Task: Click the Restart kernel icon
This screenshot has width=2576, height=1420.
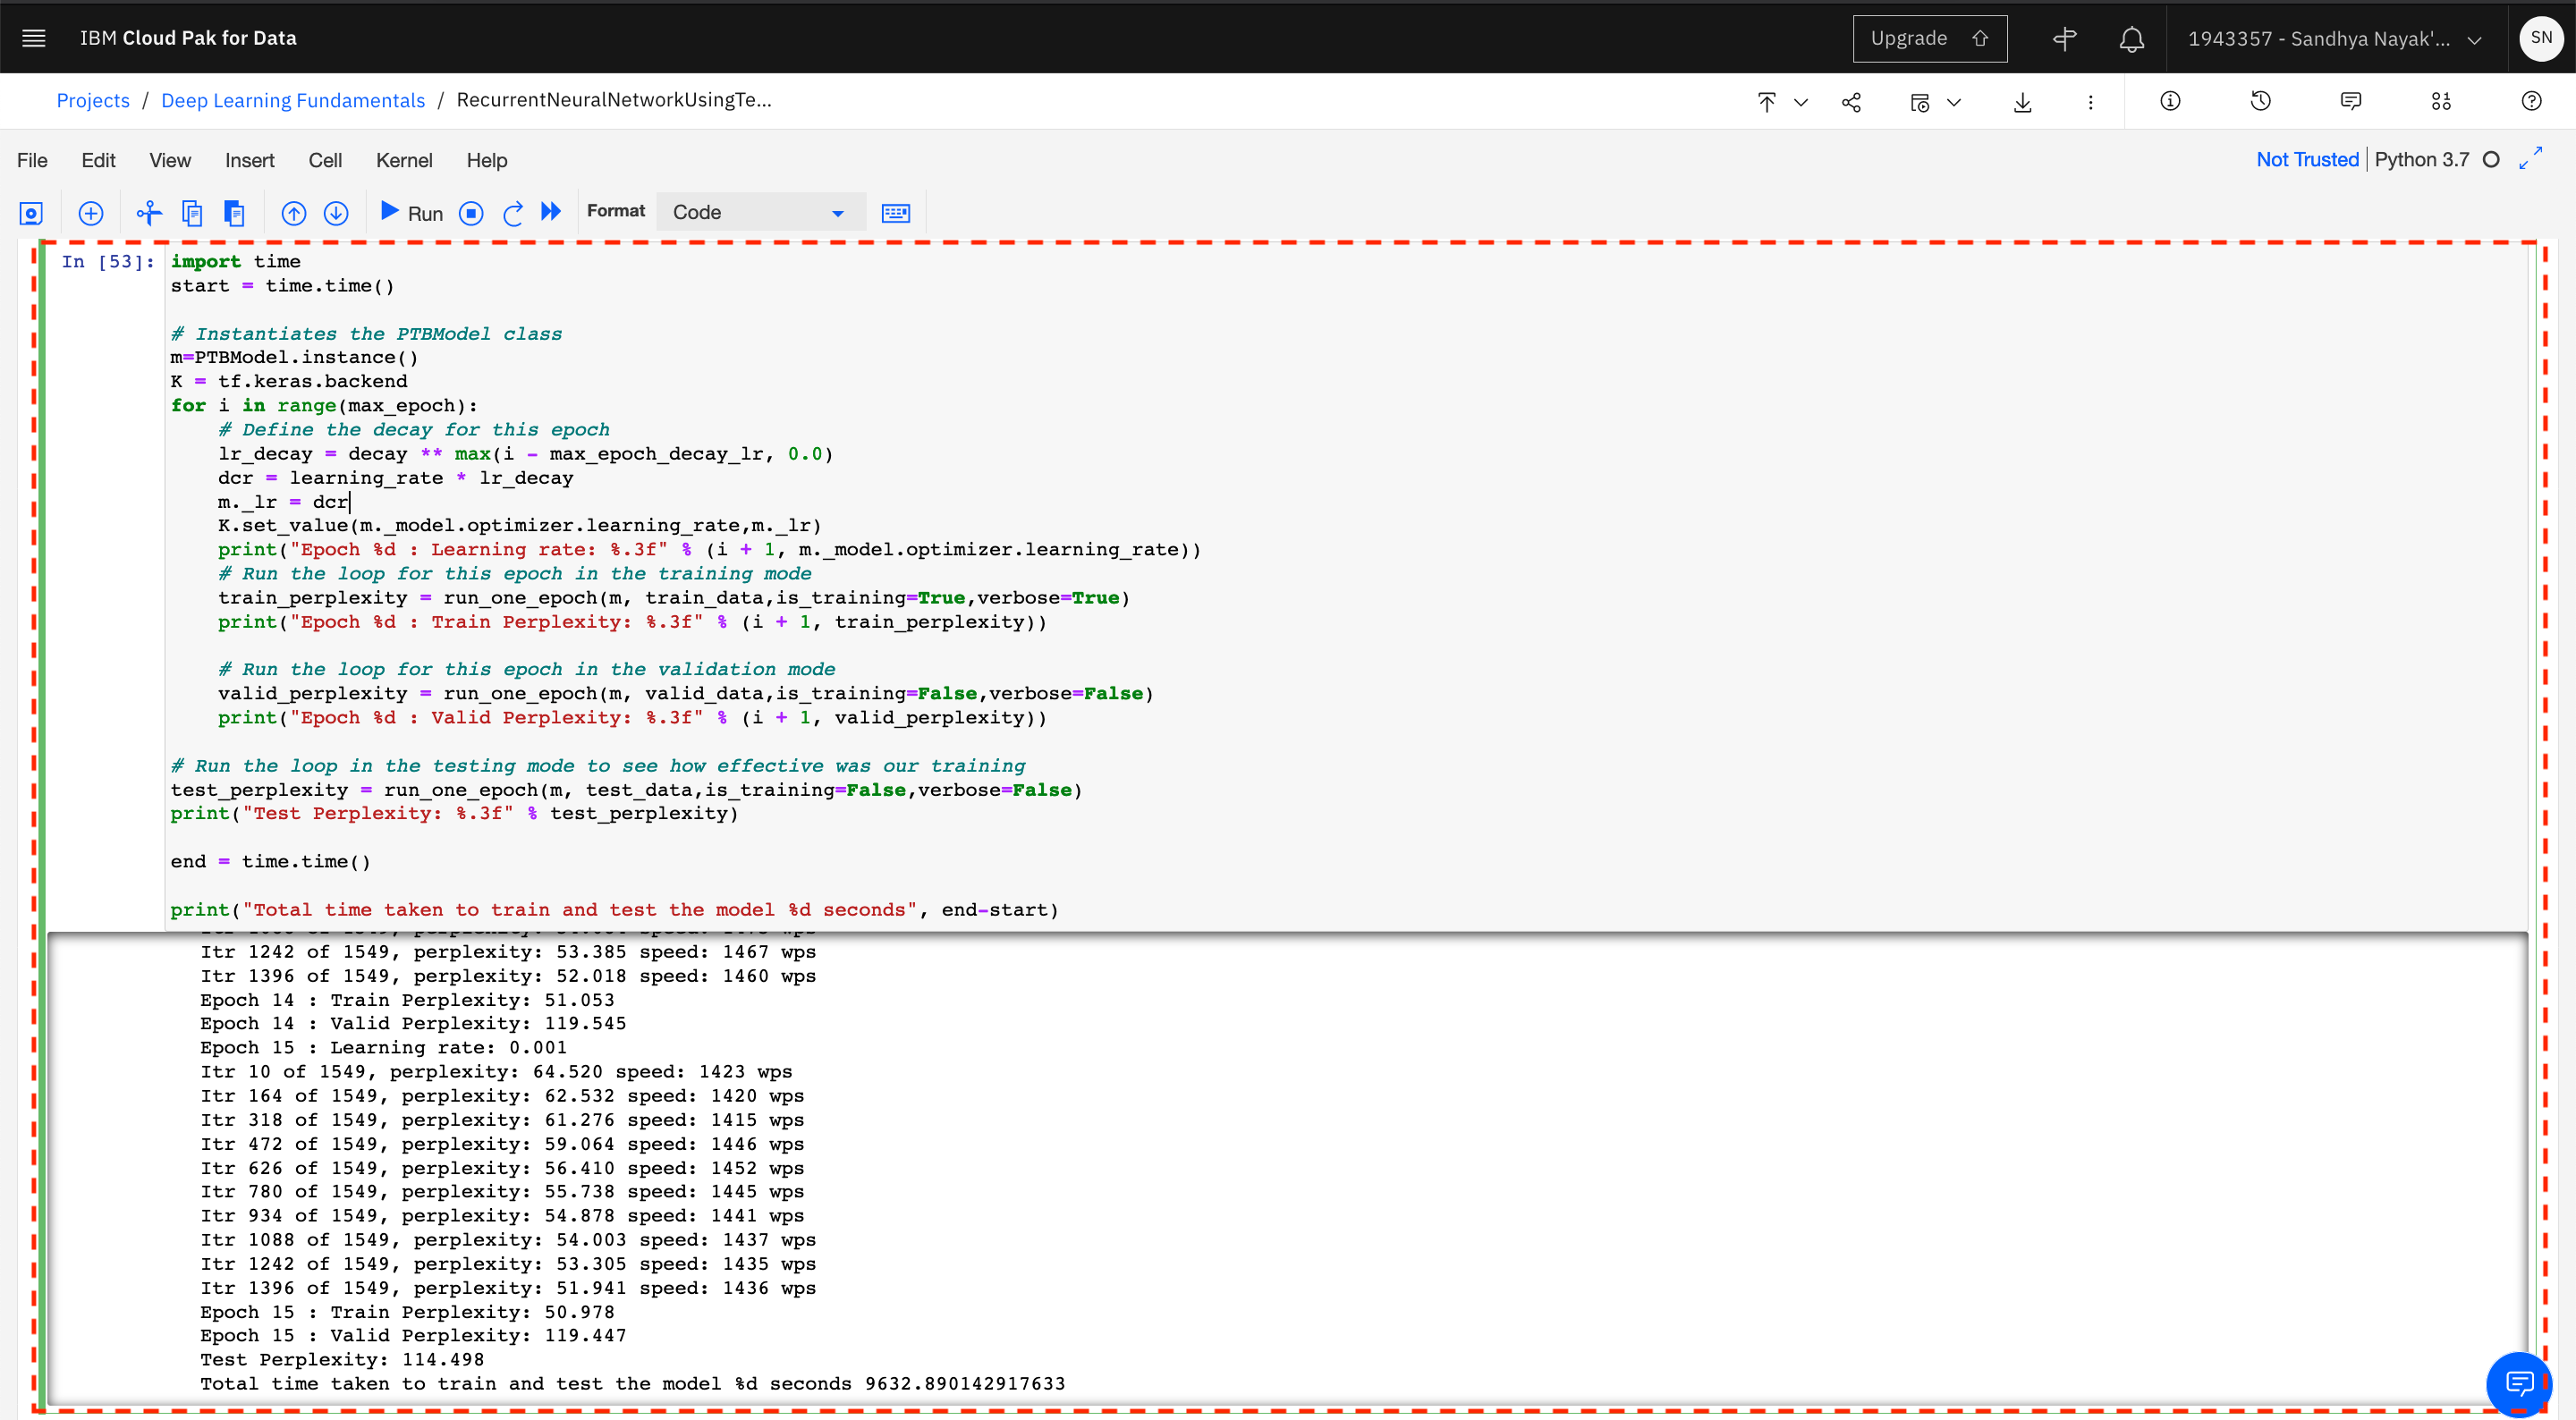Action: (x=513, y=212)
